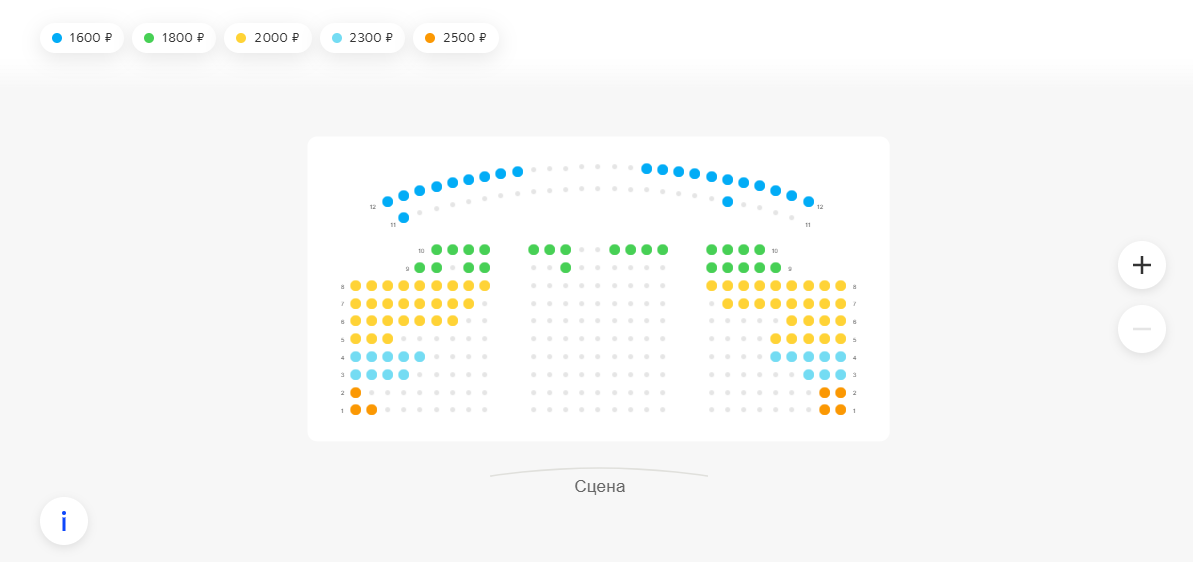Screen dimensions: 1193x562
Task: Open the info button in bottom-left corner
Action: coord(64,521)
